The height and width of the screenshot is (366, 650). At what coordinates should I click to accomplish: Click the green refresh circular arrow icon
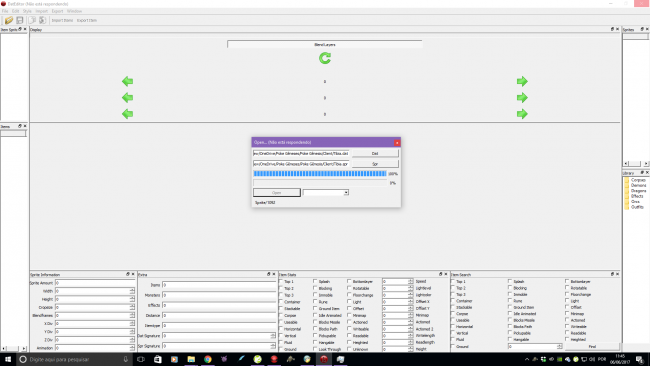pyautogui.click(x=325, y=58)
